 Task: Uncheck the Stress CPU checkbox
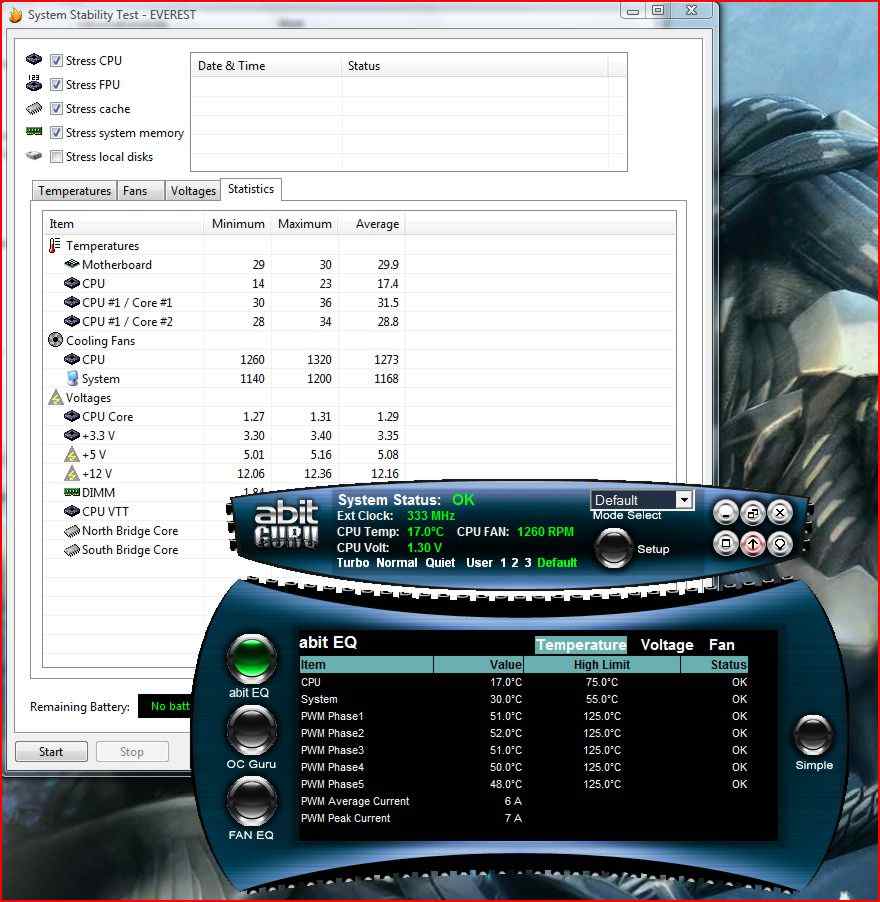click(56, 60)
